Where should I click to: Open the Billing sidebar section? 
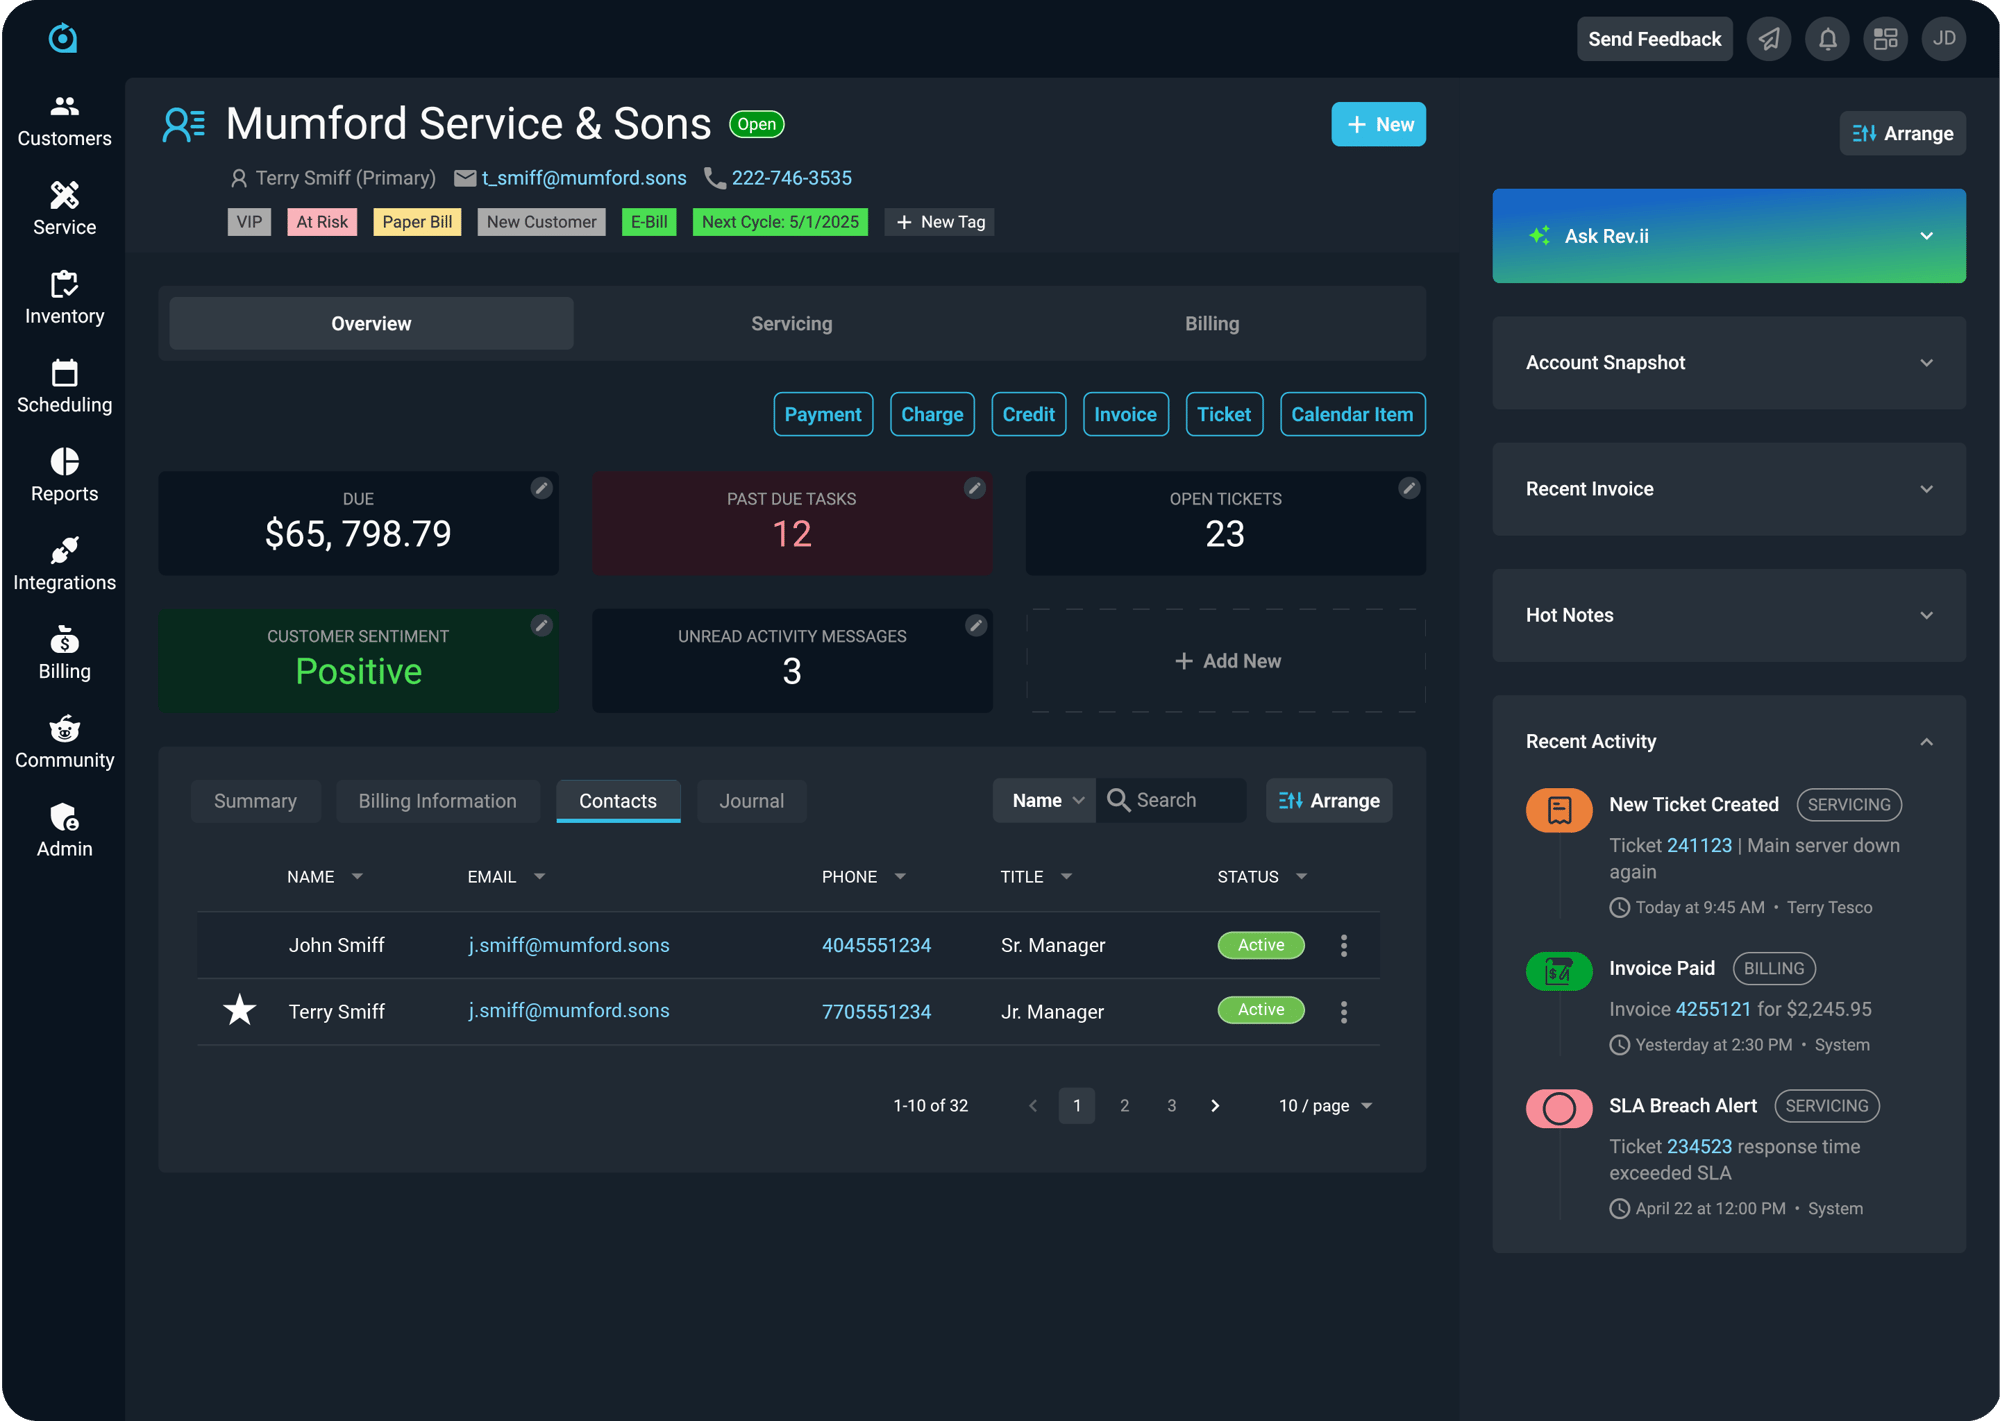pos(64,654)
